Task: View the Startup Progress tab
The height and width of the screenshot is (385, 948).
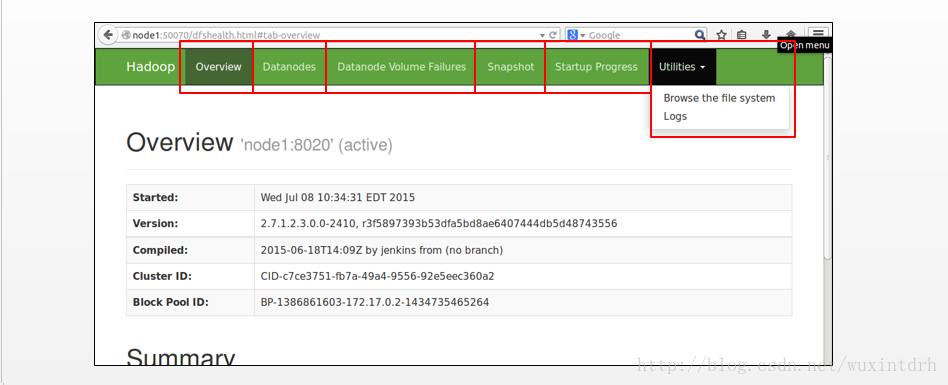Action: point(596,67)
